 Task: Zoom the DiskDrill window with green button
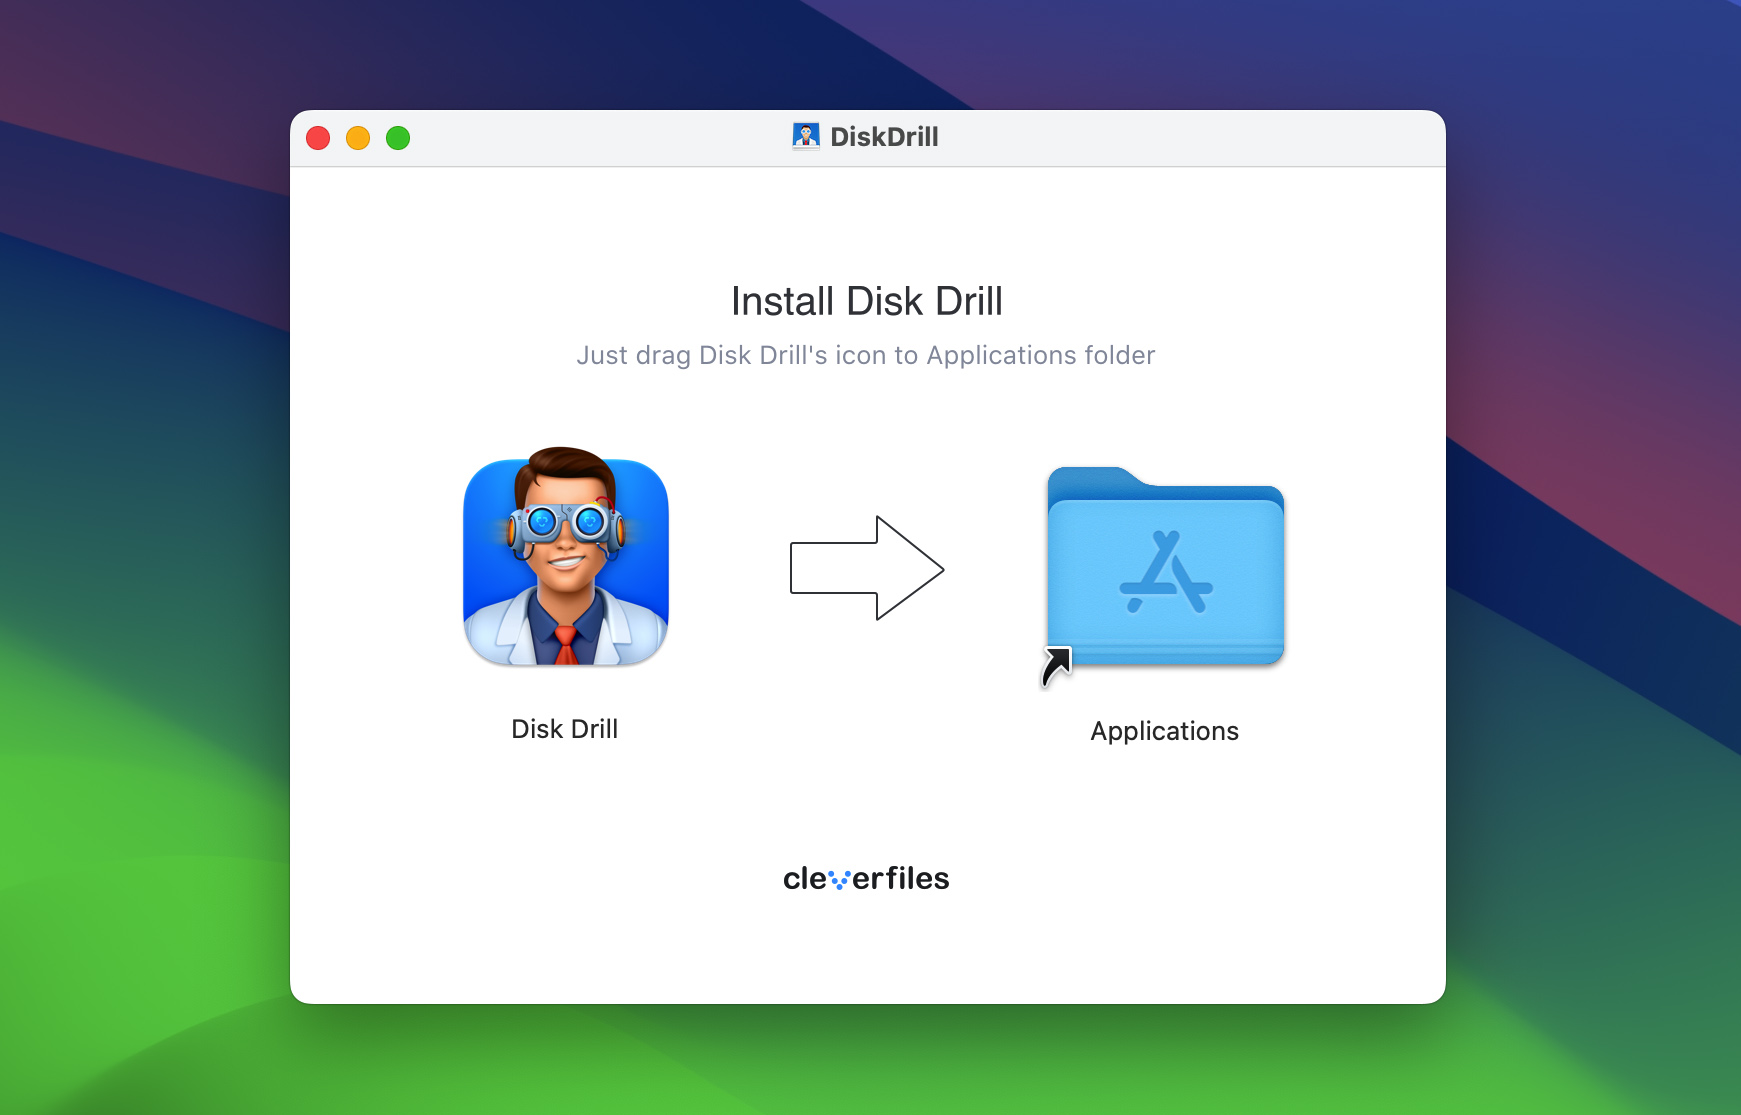398,138
